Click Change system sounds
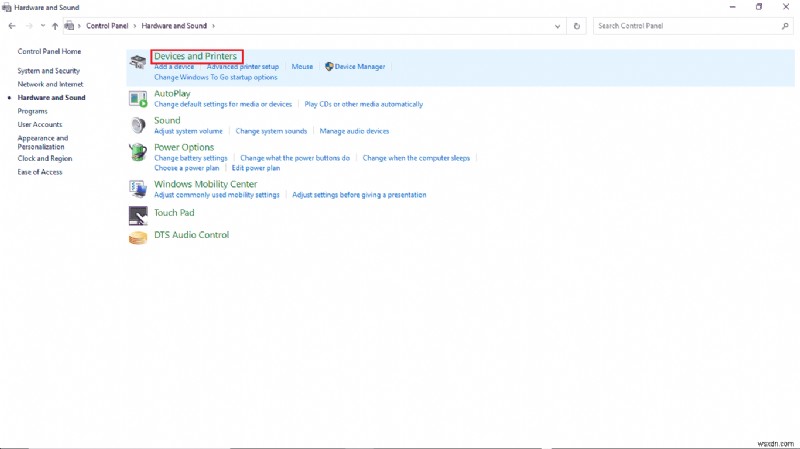 click(x=271, y=131)
